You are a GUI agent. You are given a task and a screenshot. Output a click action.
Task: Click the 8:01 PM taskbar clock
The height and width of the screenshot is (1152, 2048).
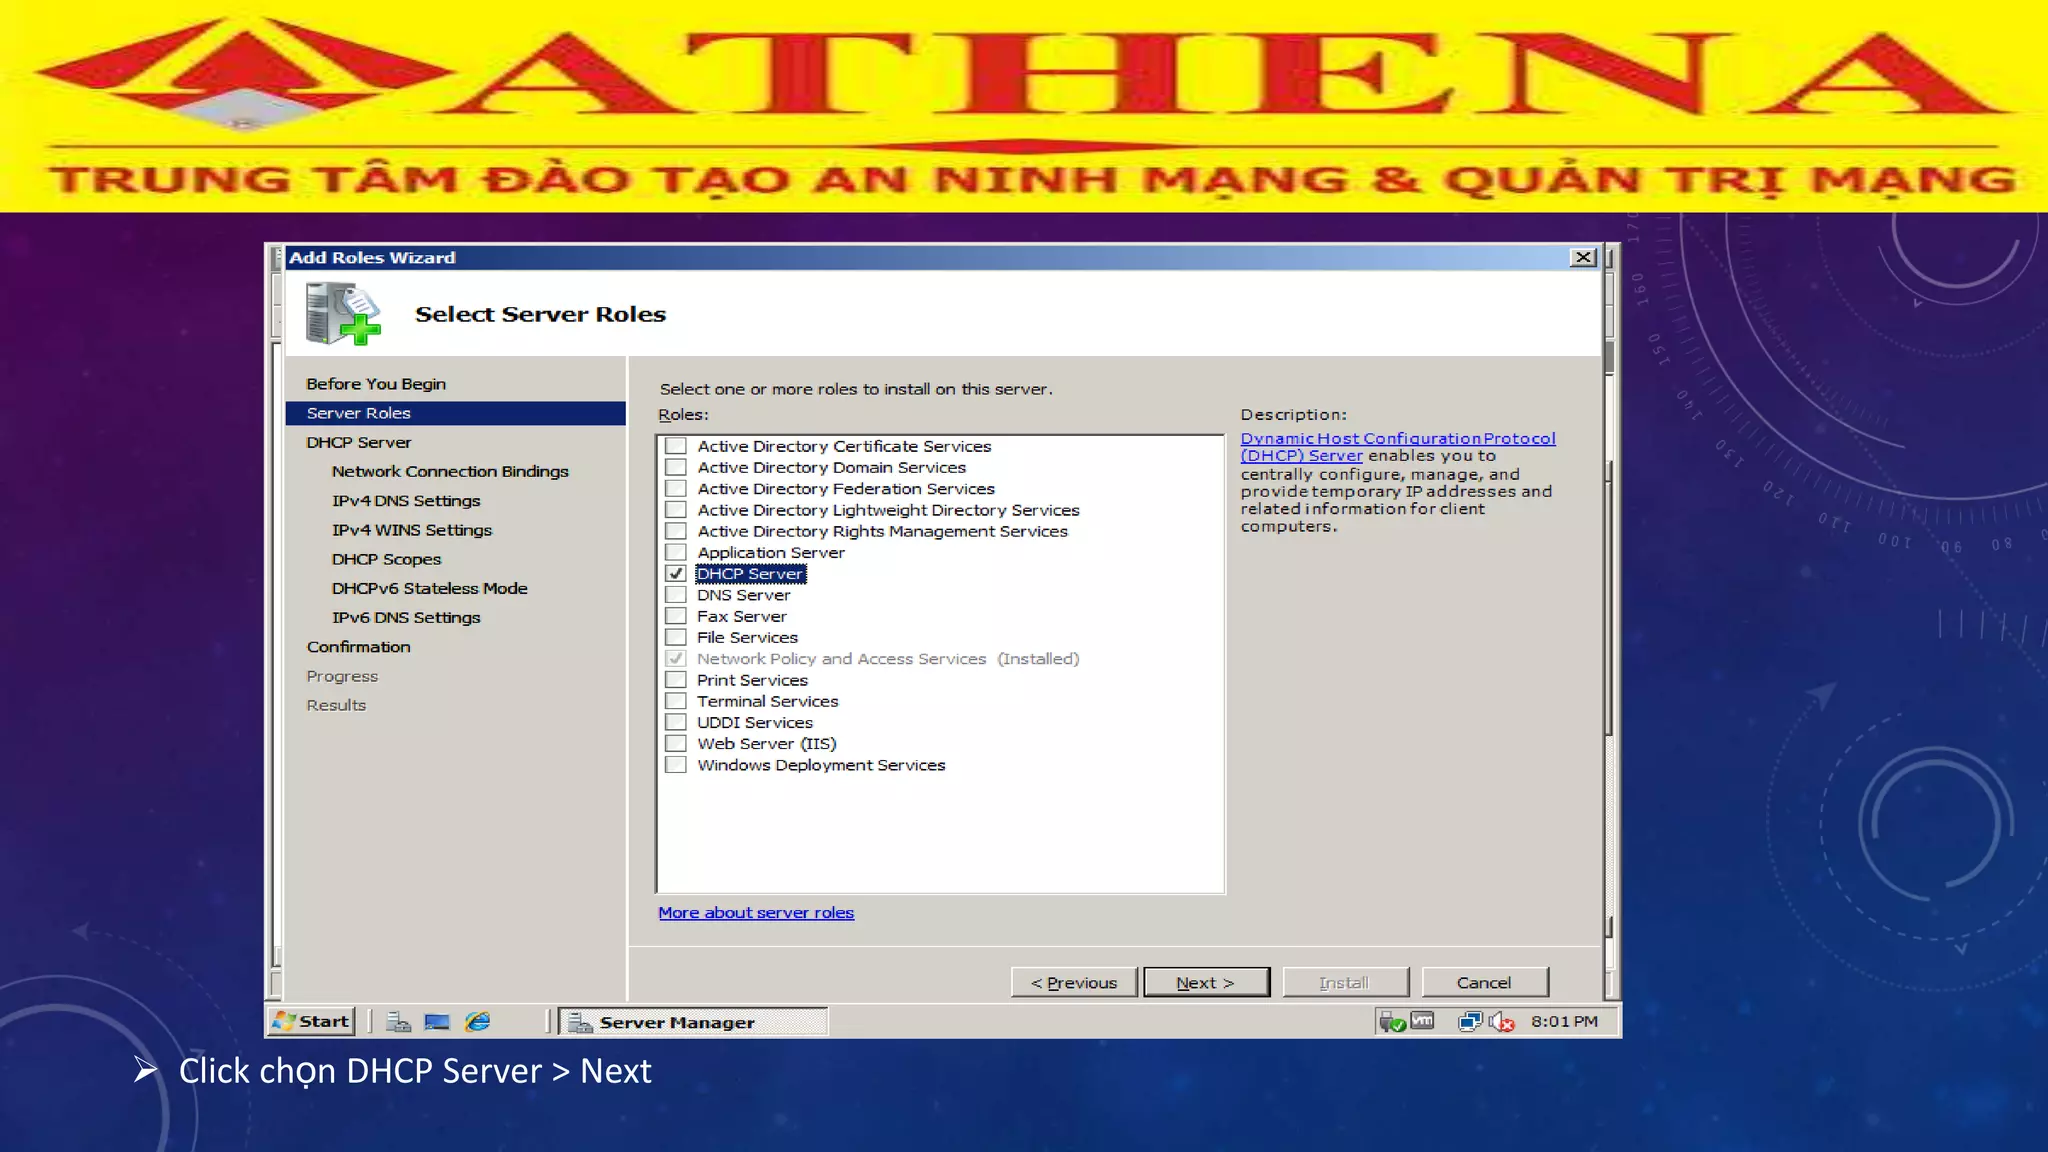coord(1564,1021)
